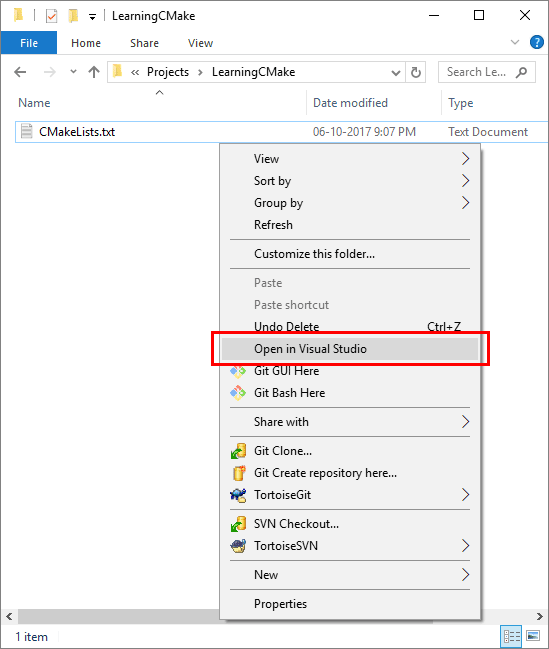Open Explorer help with question mark icon

tap(537, 42)
